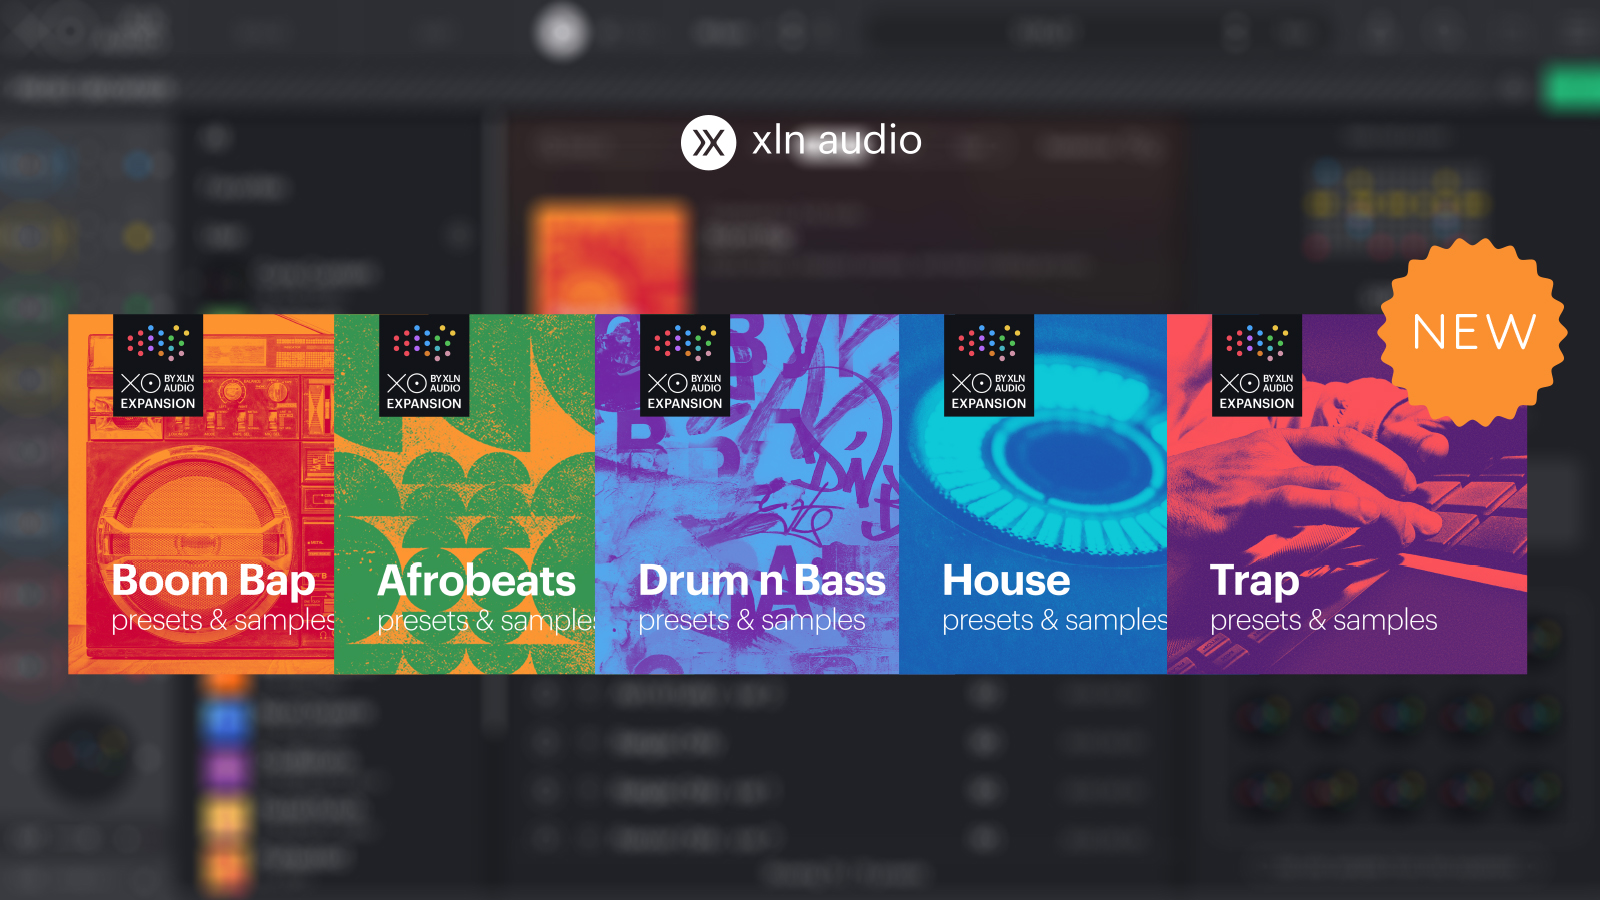This screenshot has width=1600, height=900.
Task: Open the Drum n Bass expansion cover
Action: tap(747, 494)
